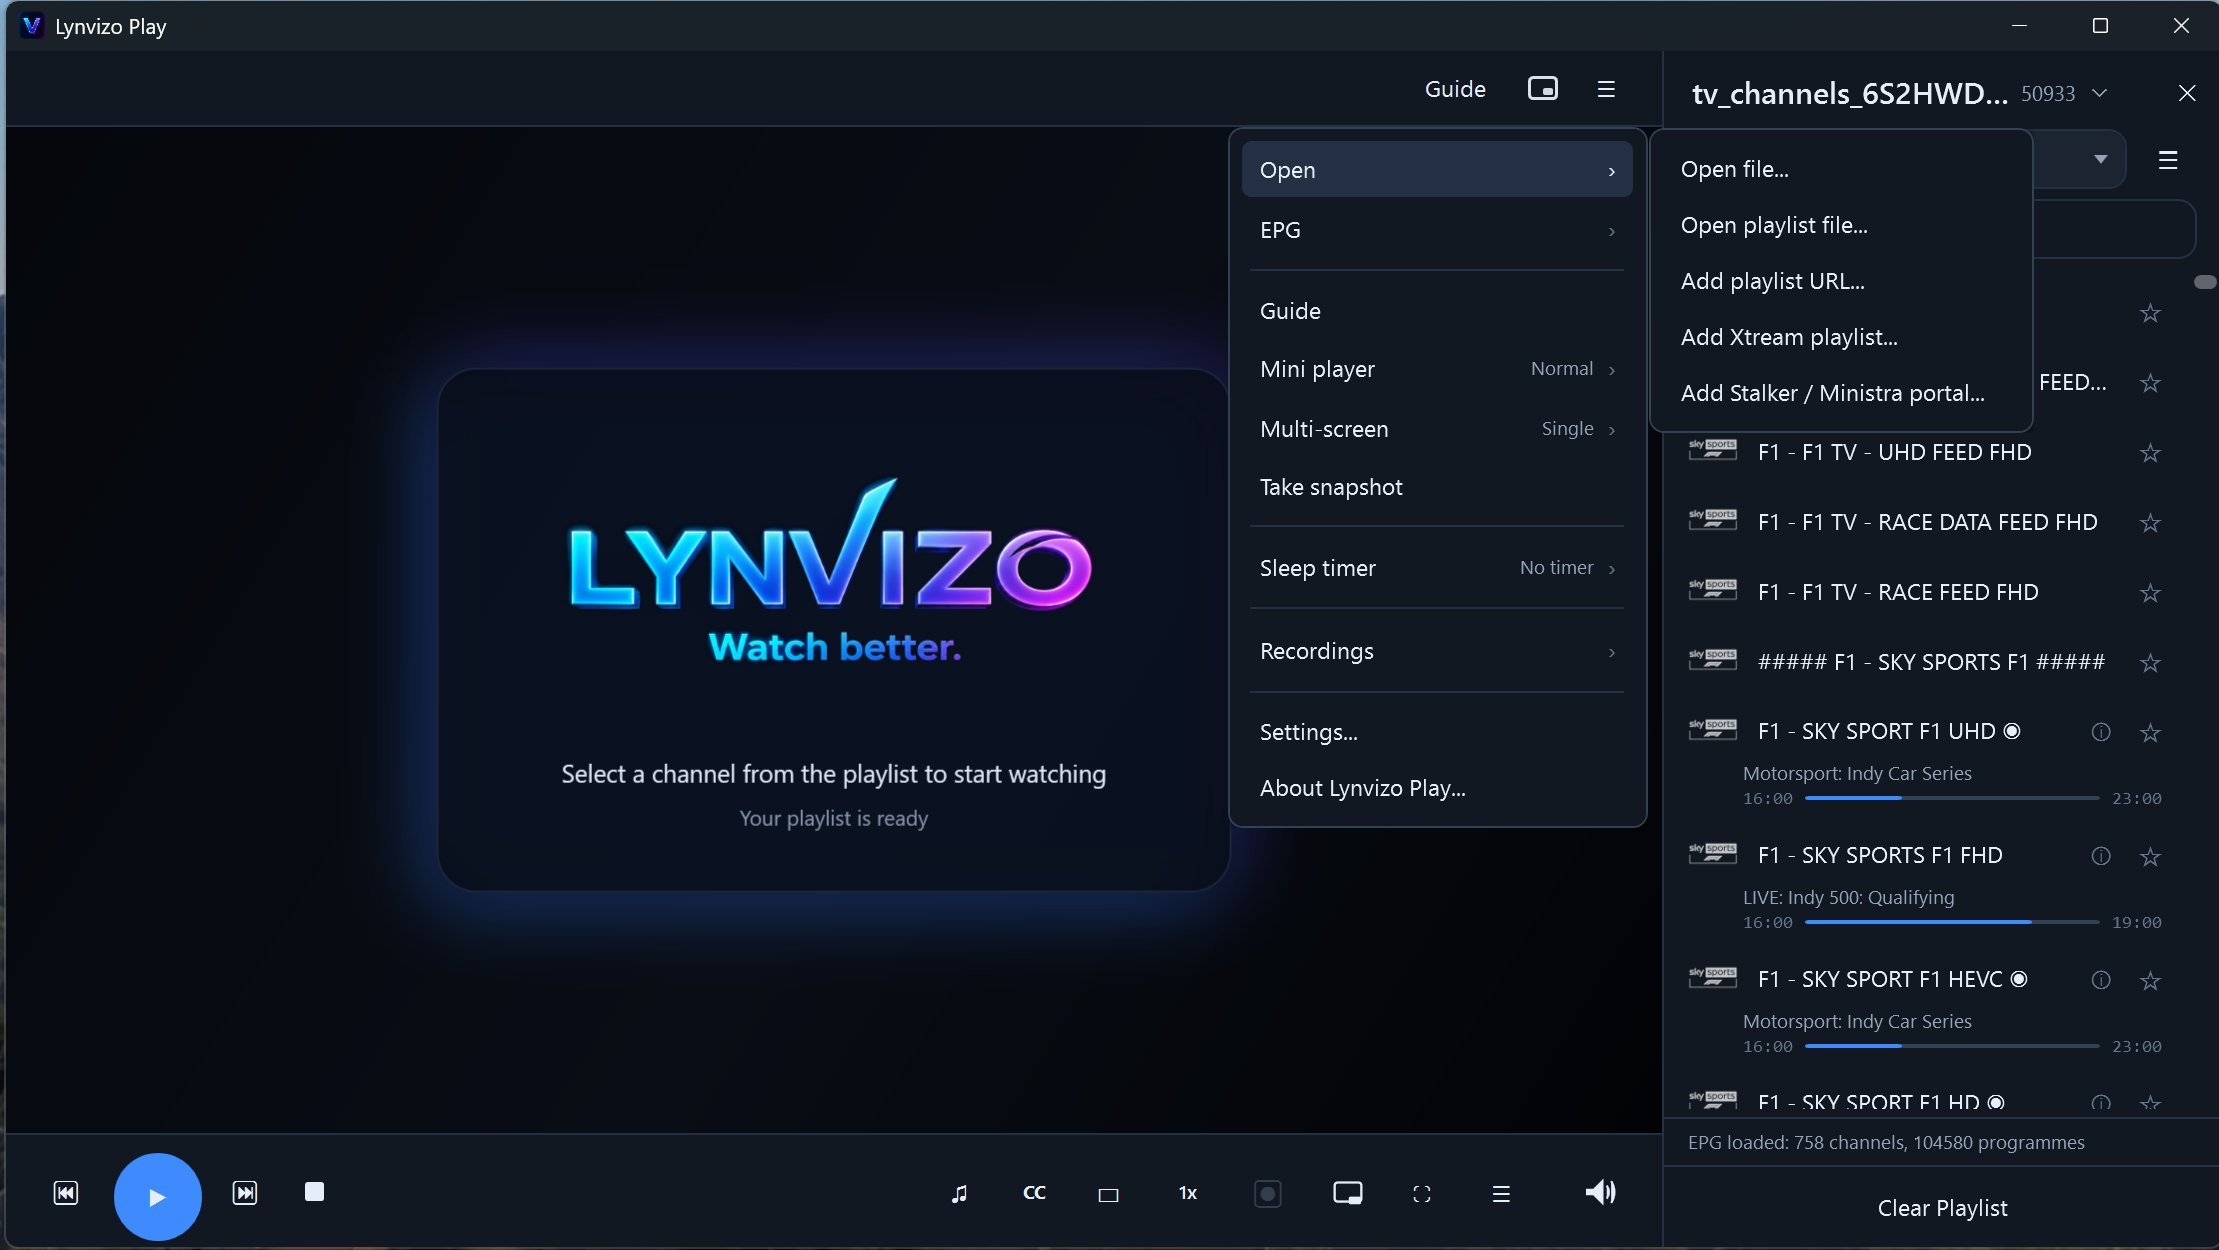The height and width of the screenshot is (1250, 2219).
Task: Mute the volume speaker icon
Action: click(1600, 1192)
